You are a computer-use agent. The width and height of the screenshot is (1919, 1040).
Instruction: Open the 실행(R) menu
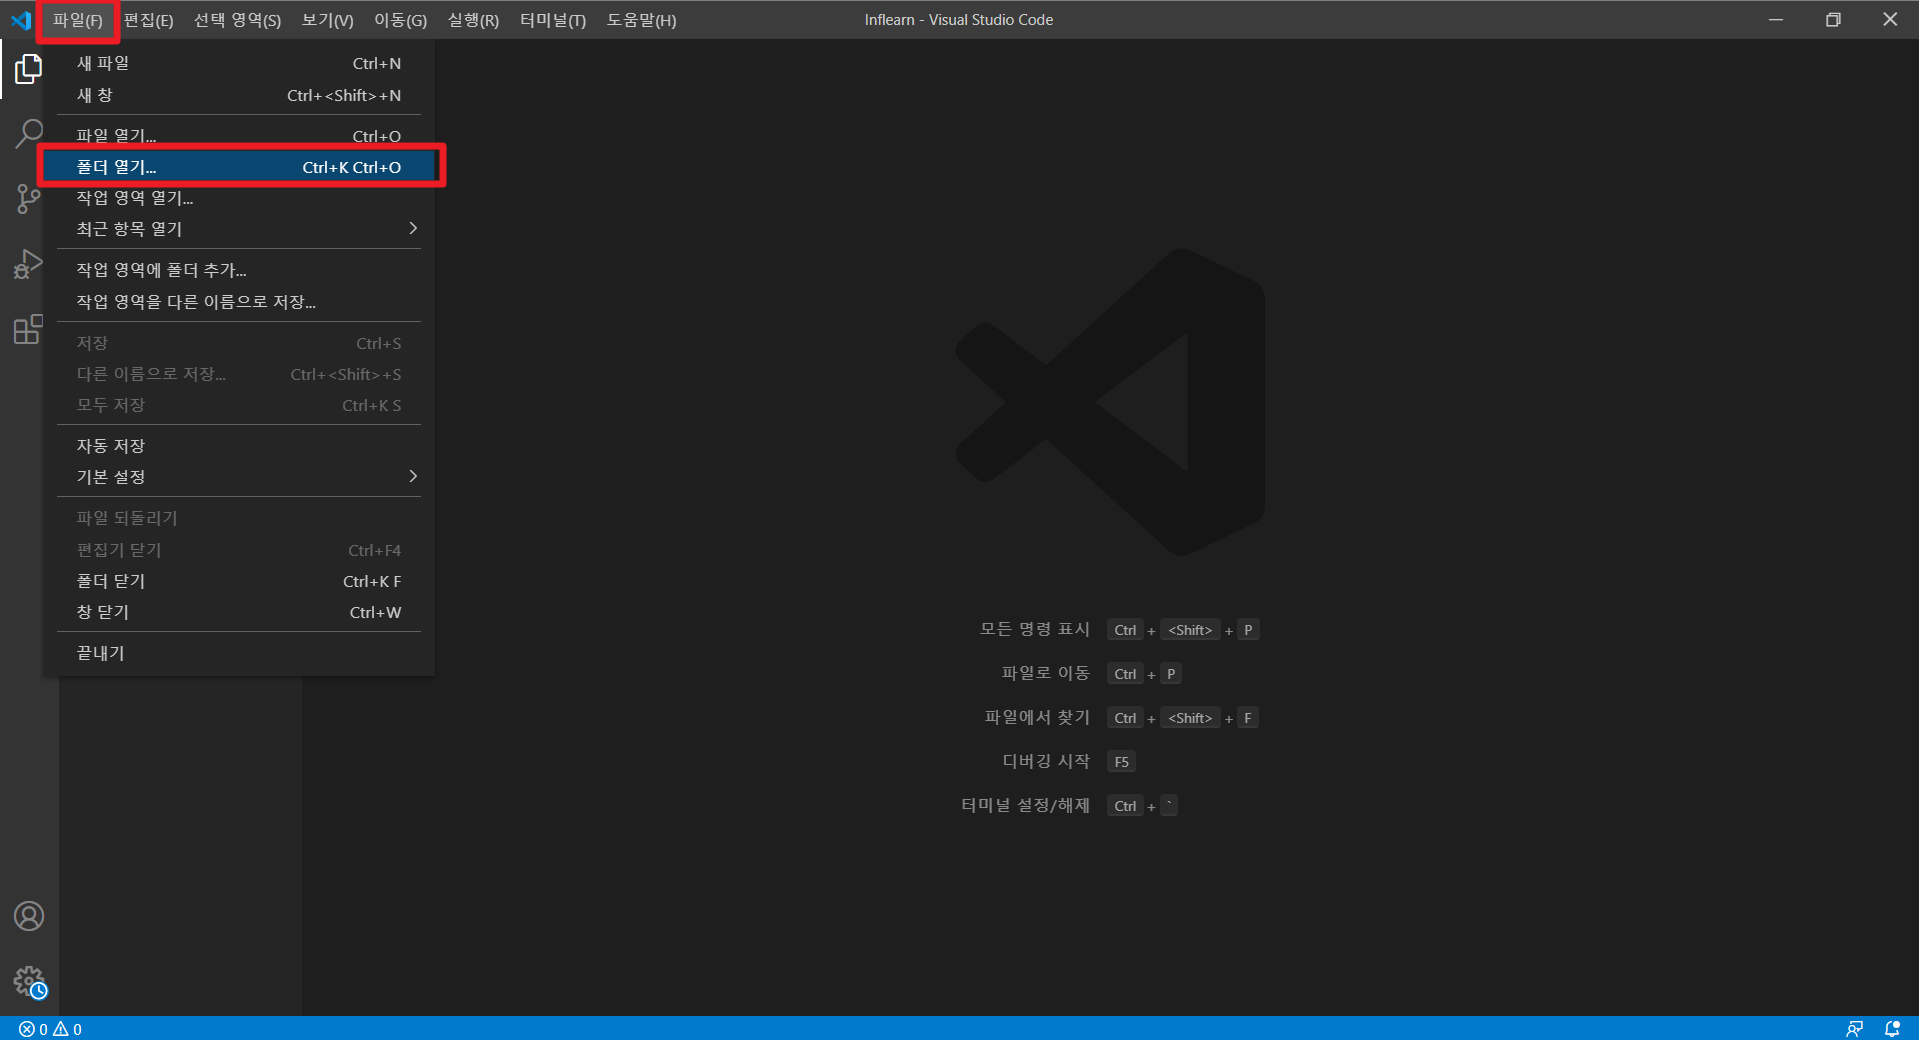473,20
